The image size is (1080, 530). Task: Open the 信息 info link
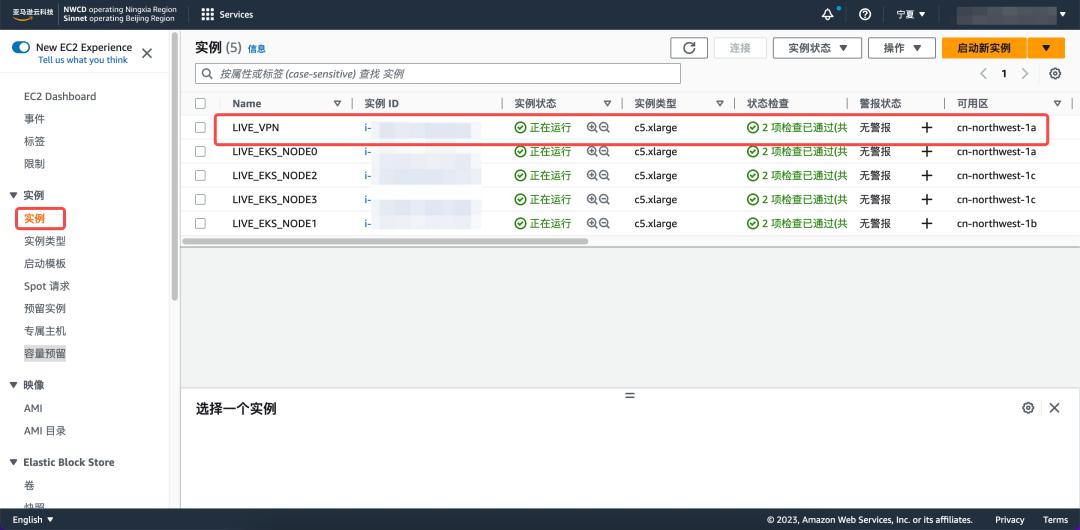(x=256, y=49)
